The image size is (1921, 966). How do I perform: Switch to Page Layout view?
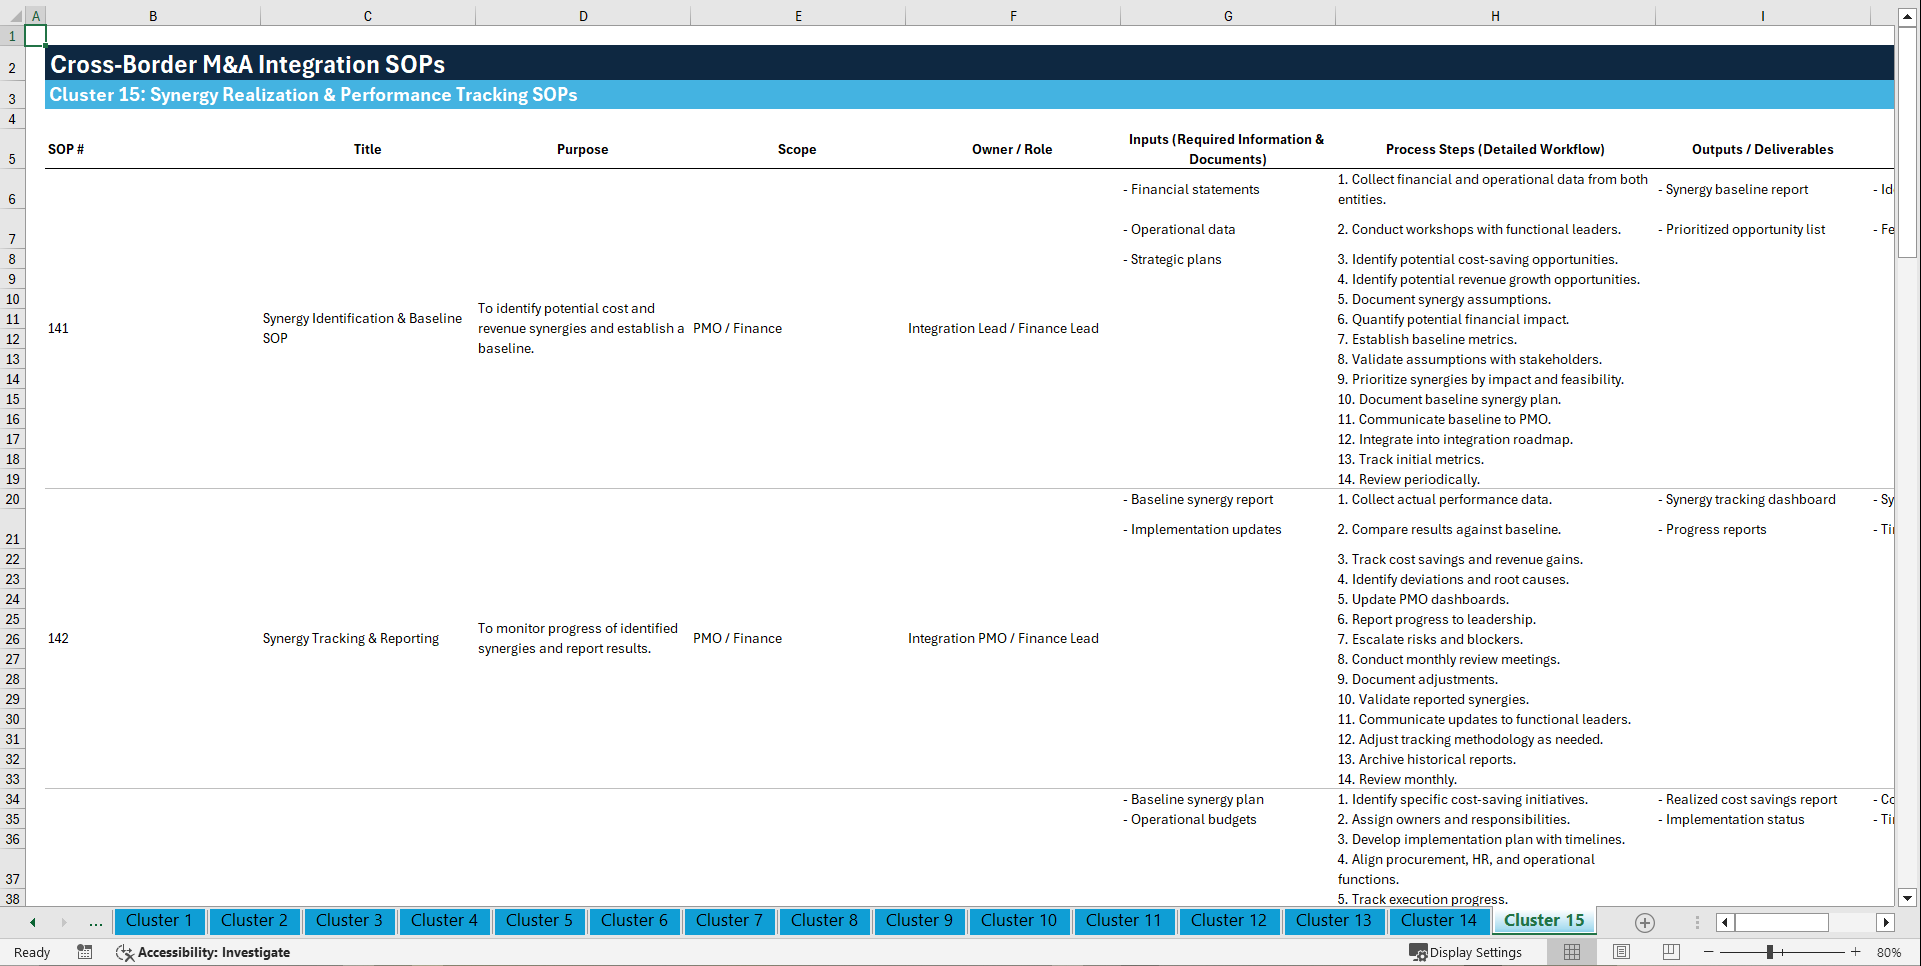[x=1620, y=952]
